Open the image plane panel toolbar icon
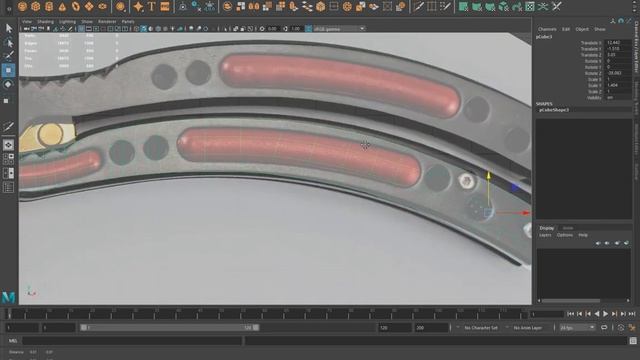Viewport: 640px width, 360px height. click(56, 29)
